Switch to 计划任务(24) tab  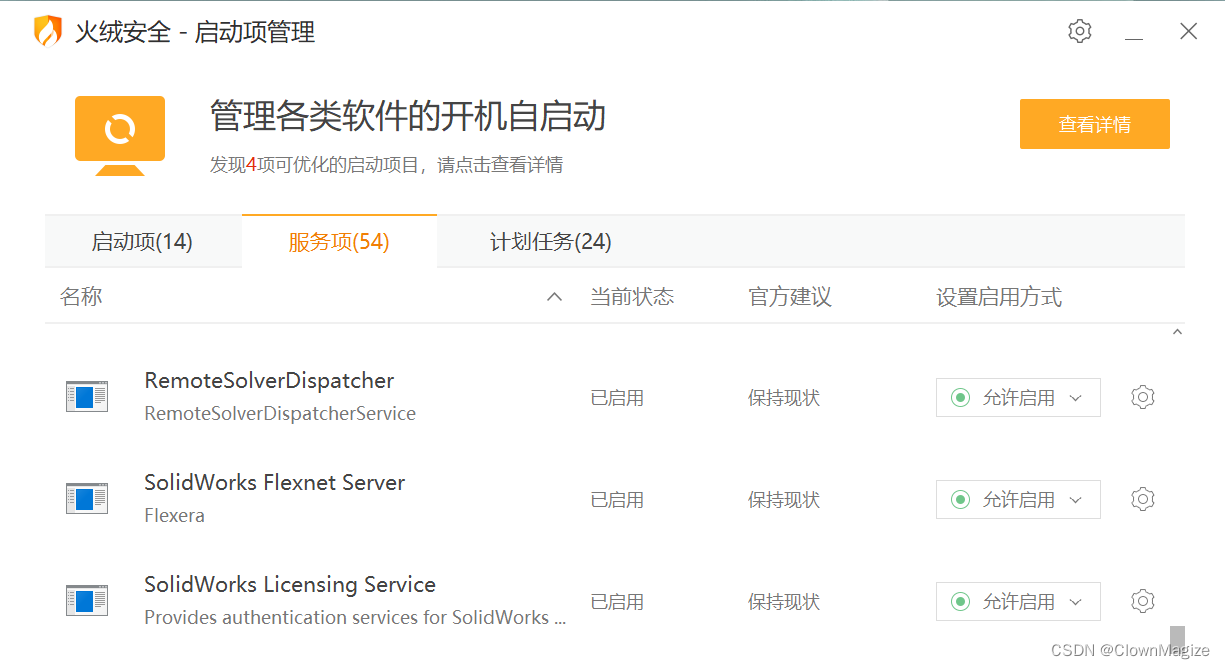(x=550, y=242)
